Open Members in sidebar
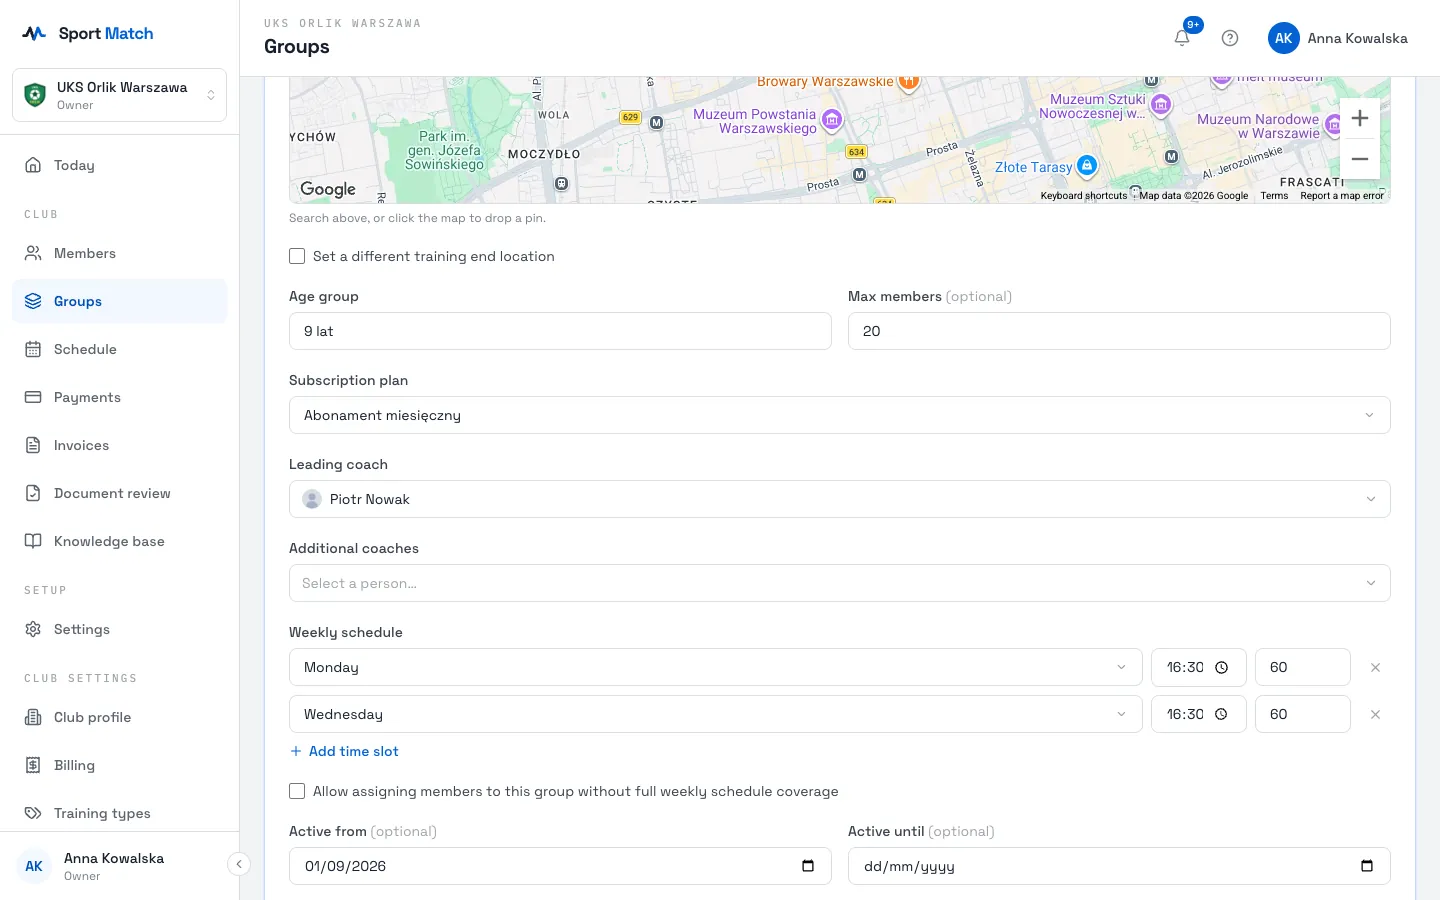This screenshot has height=900, width=1440. [x=119, y=253]
